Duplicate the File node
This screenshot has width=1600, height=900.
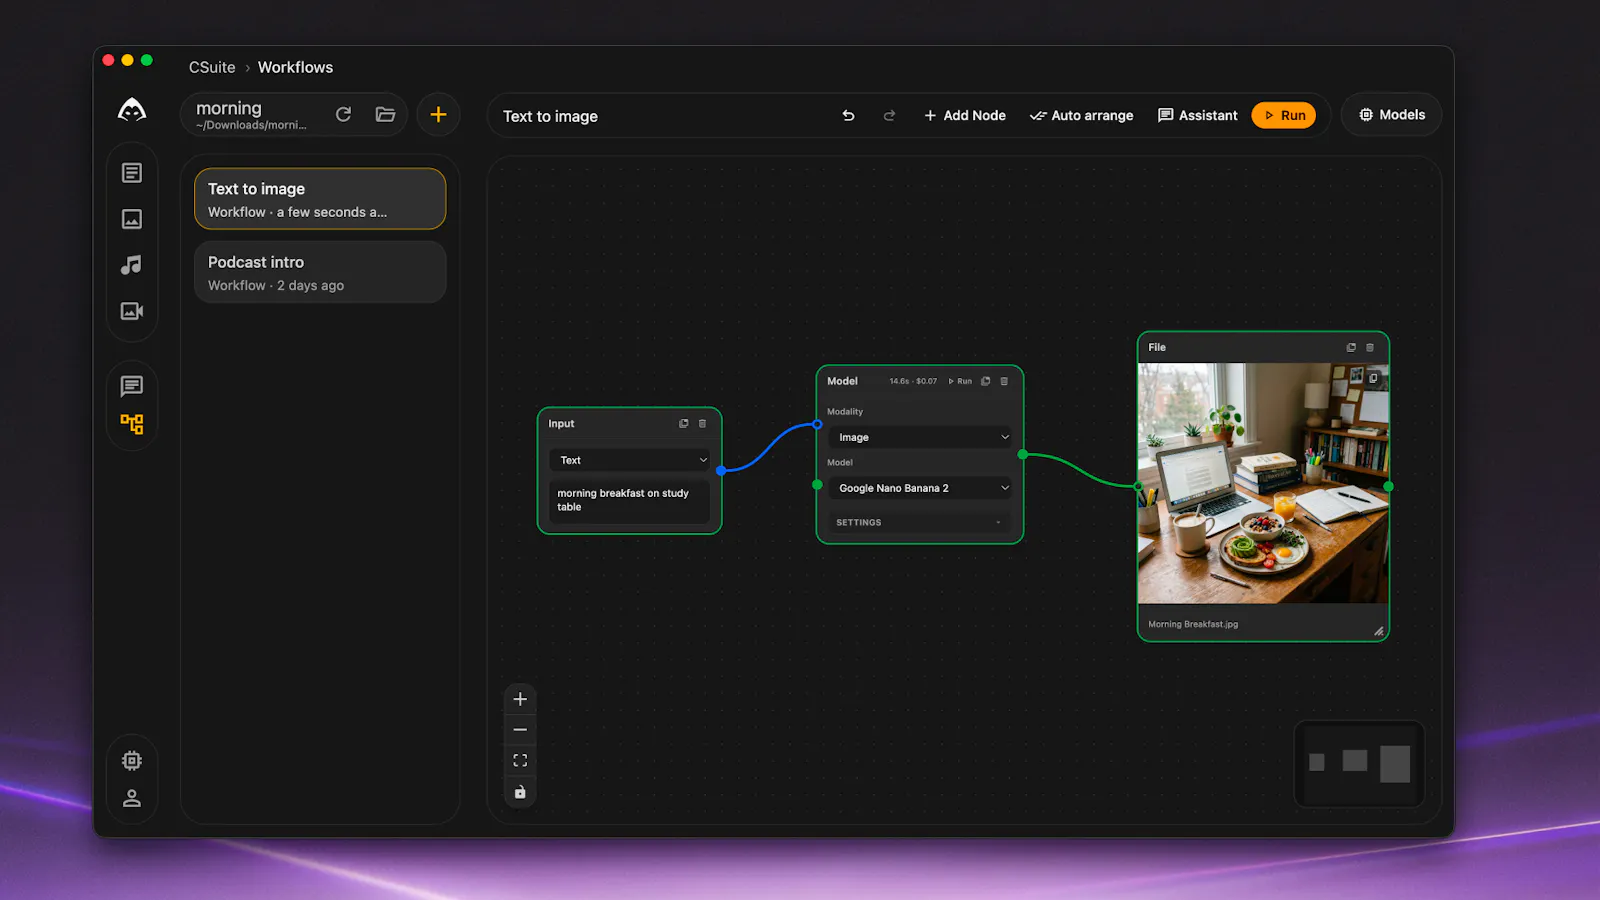click(1351, 348)
